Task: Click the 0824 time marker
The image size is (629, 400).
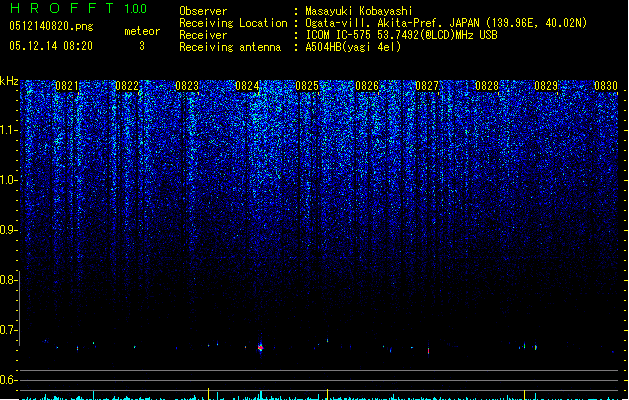Action: tap(247, 86)
